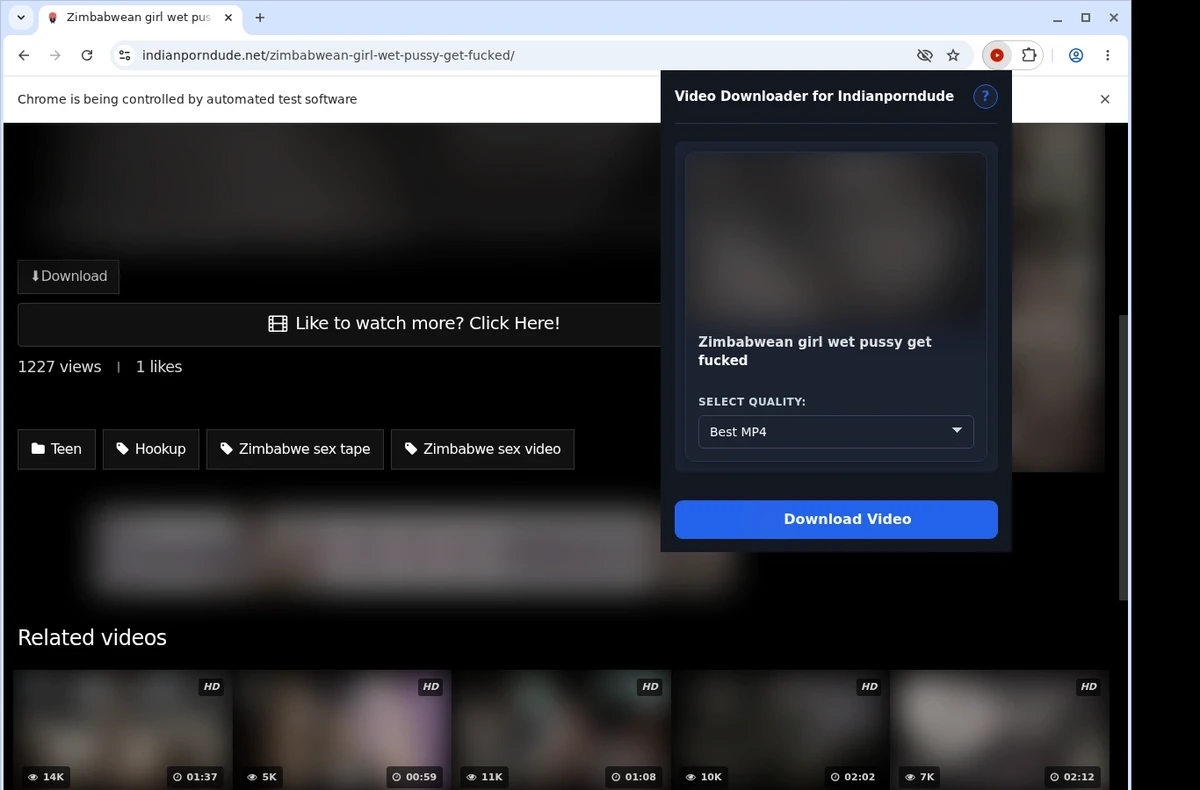Image resolution: width=1200 pixels, height=790 pixels.
Task: Click the page's Download button
Action: [x=68, y=277]
